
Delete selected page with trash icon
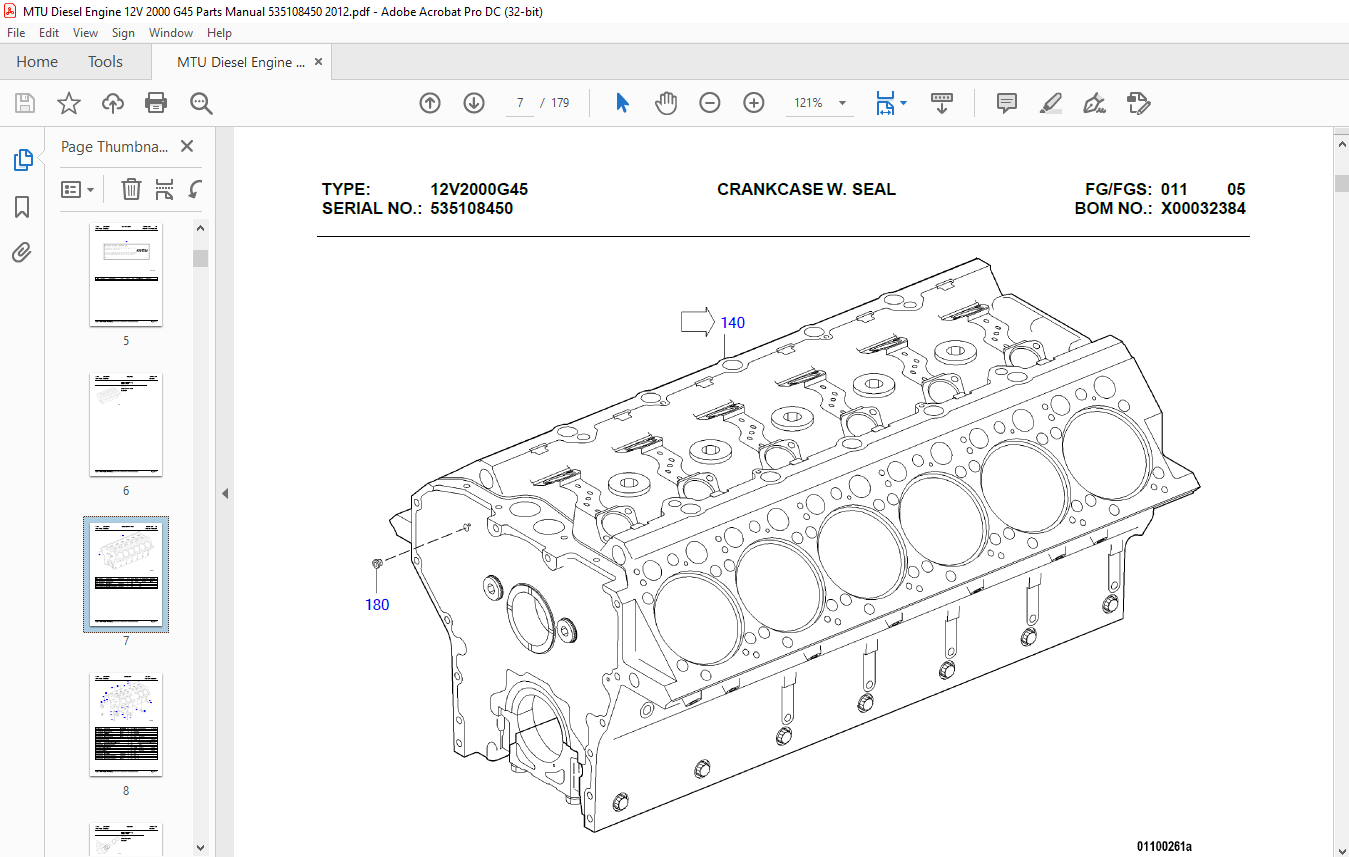pyautogui.click(x=131, y=189)
